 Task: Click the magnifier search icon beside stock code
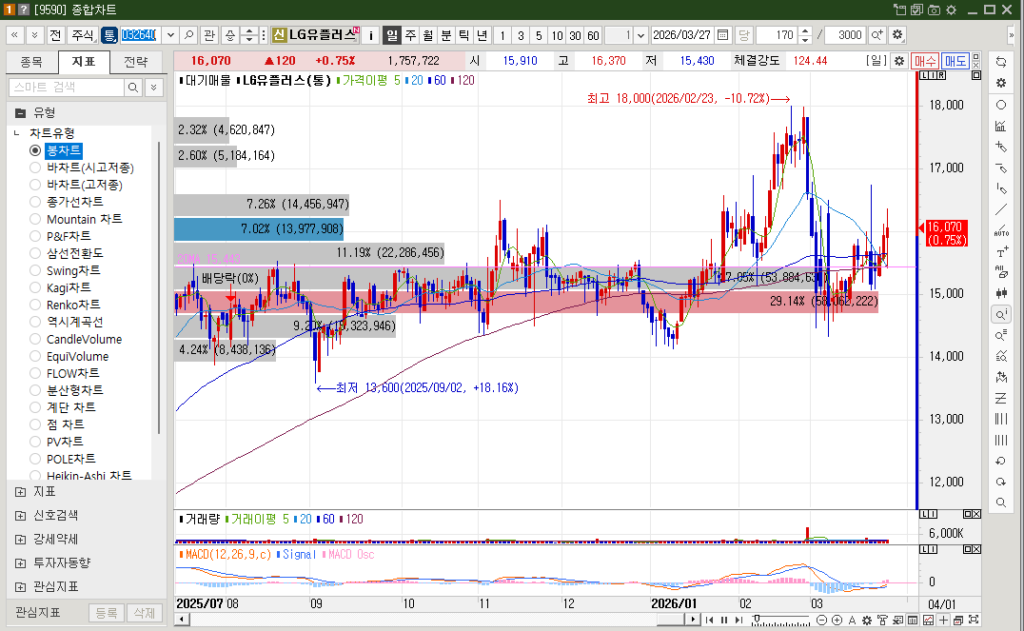coord(189,35)
